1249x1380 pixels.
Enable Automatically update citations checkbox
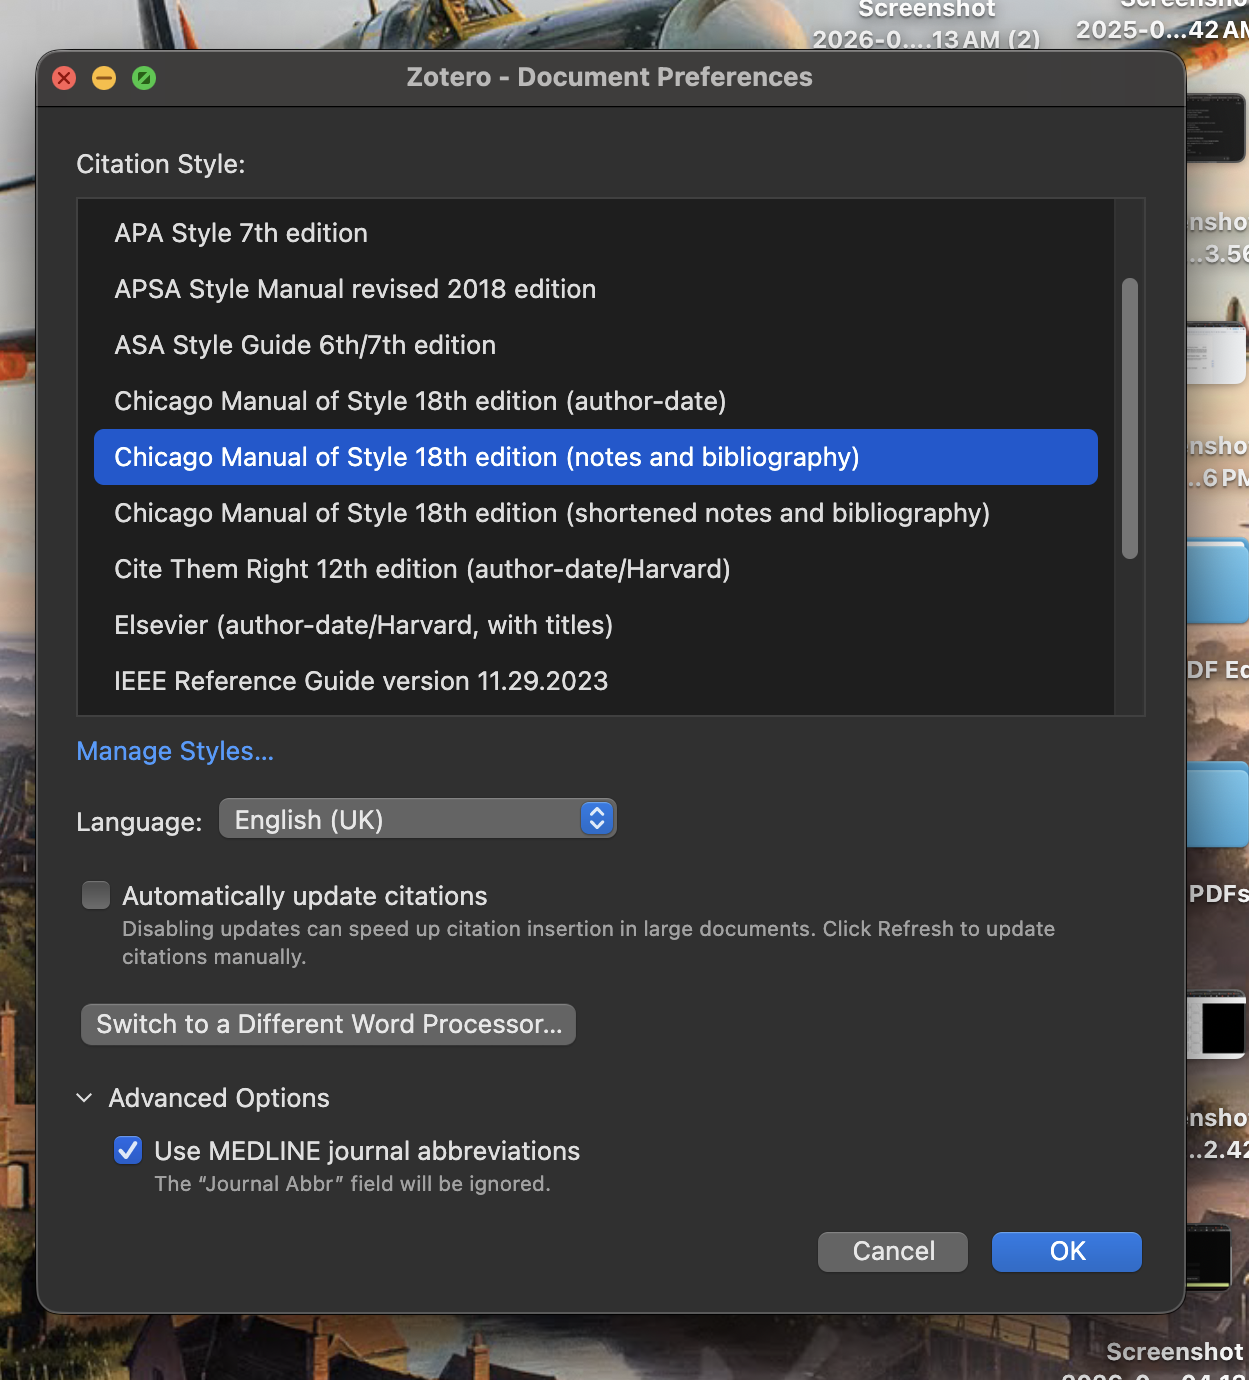(x=96, y=895)
